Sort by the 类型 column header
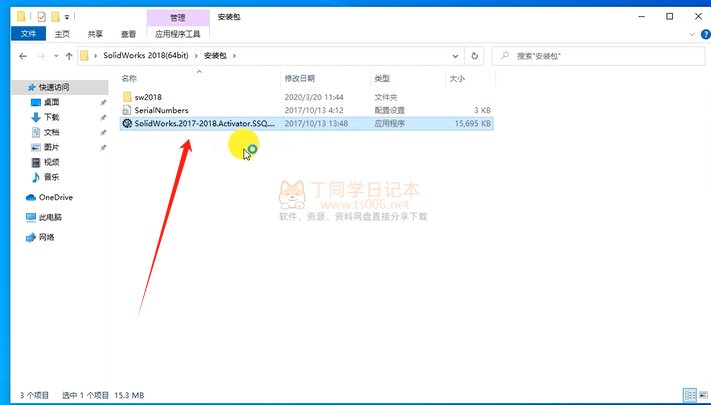Viewport: 711px width, 405px height. [382, 78]
